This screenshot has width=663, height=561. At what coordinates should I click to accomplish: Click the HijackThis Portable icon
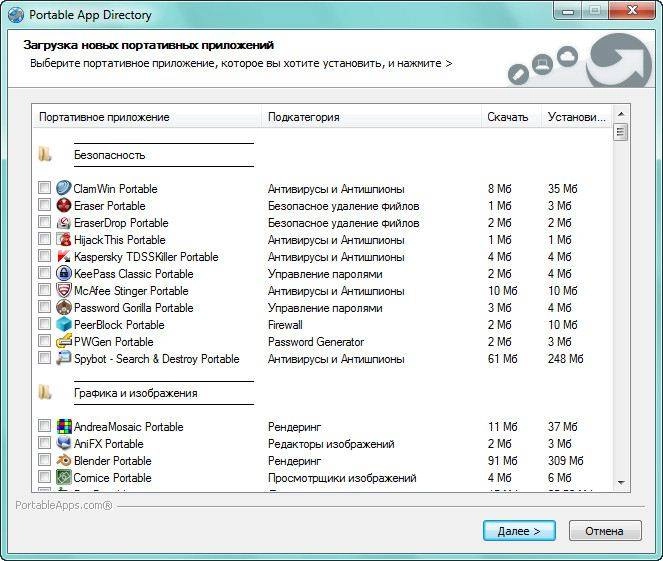click(63, 239)
